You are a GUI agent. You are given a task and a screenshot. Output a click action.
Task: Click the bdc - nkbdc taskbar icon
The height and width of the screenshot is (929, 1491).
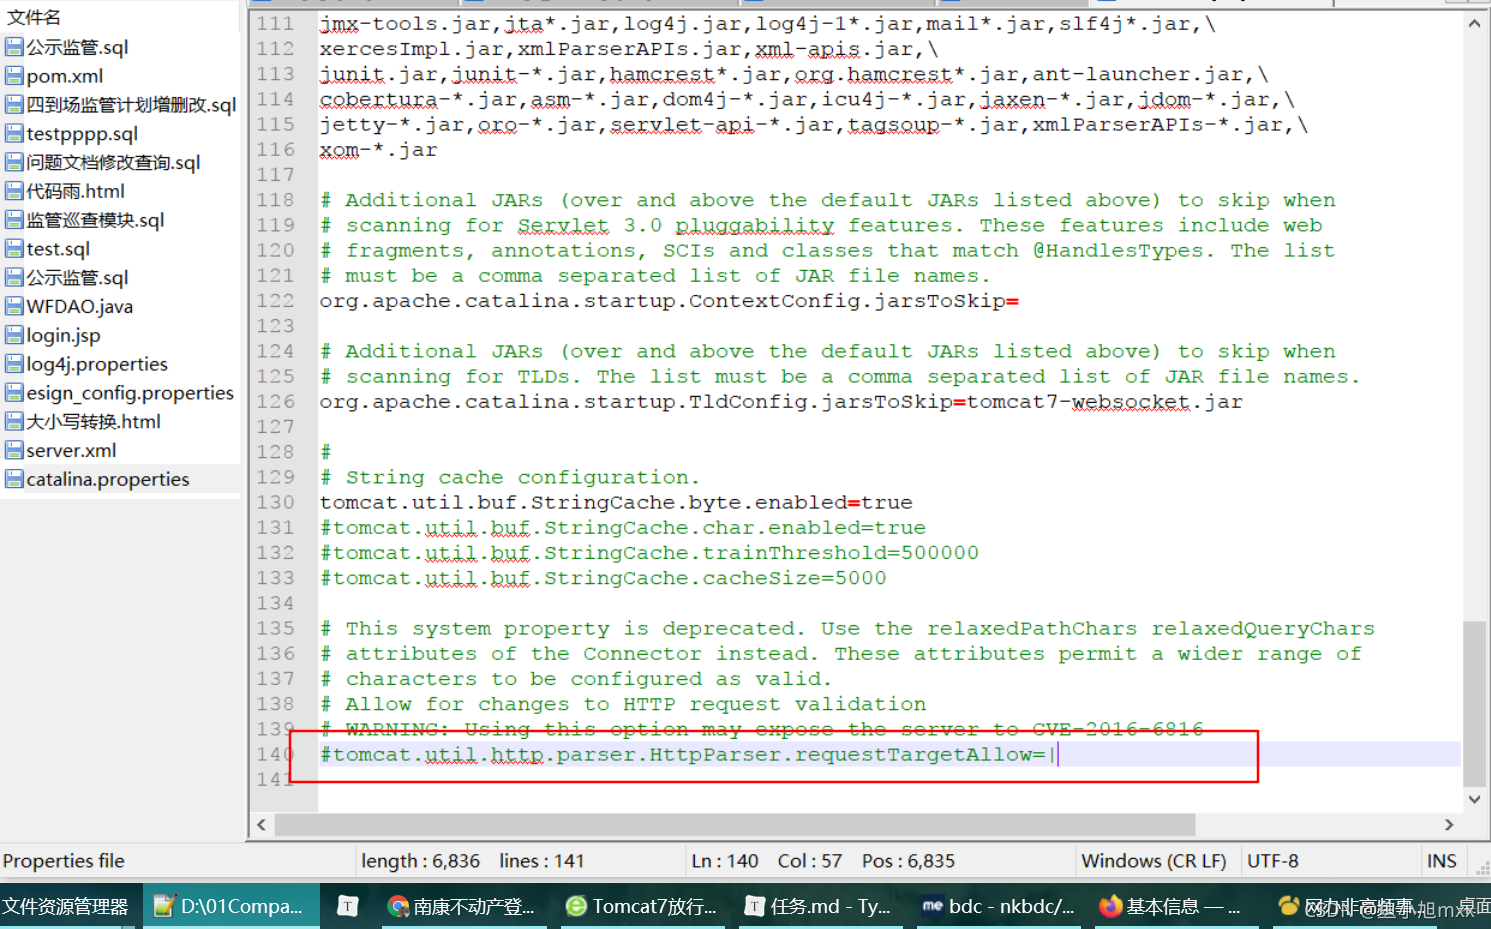tap(932, 906)
